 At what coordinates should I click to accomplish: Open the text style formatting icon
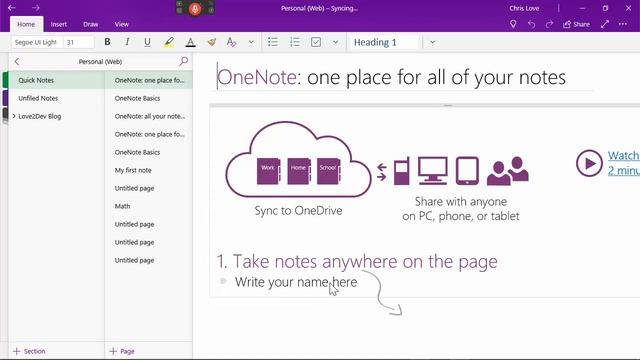(x=231, y=42)
